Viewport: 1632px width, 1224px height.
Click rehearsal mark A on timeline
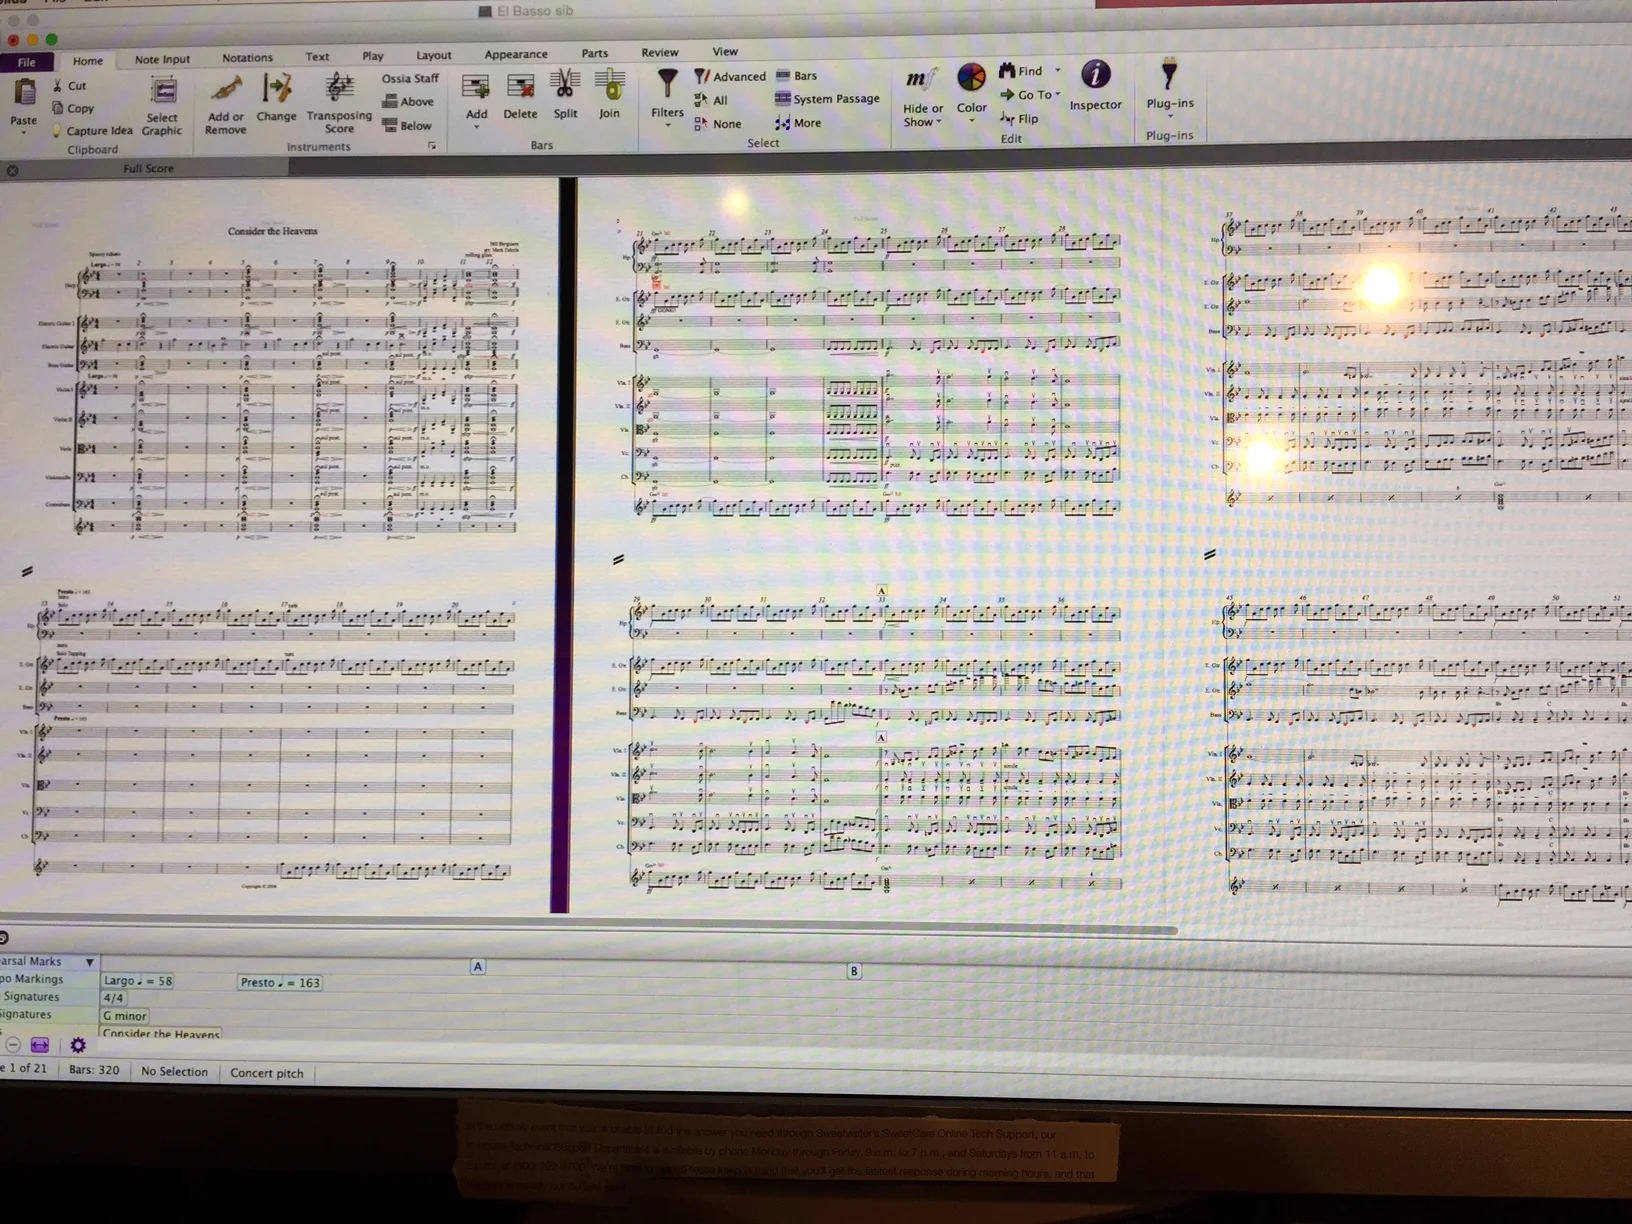pos(477,966)
